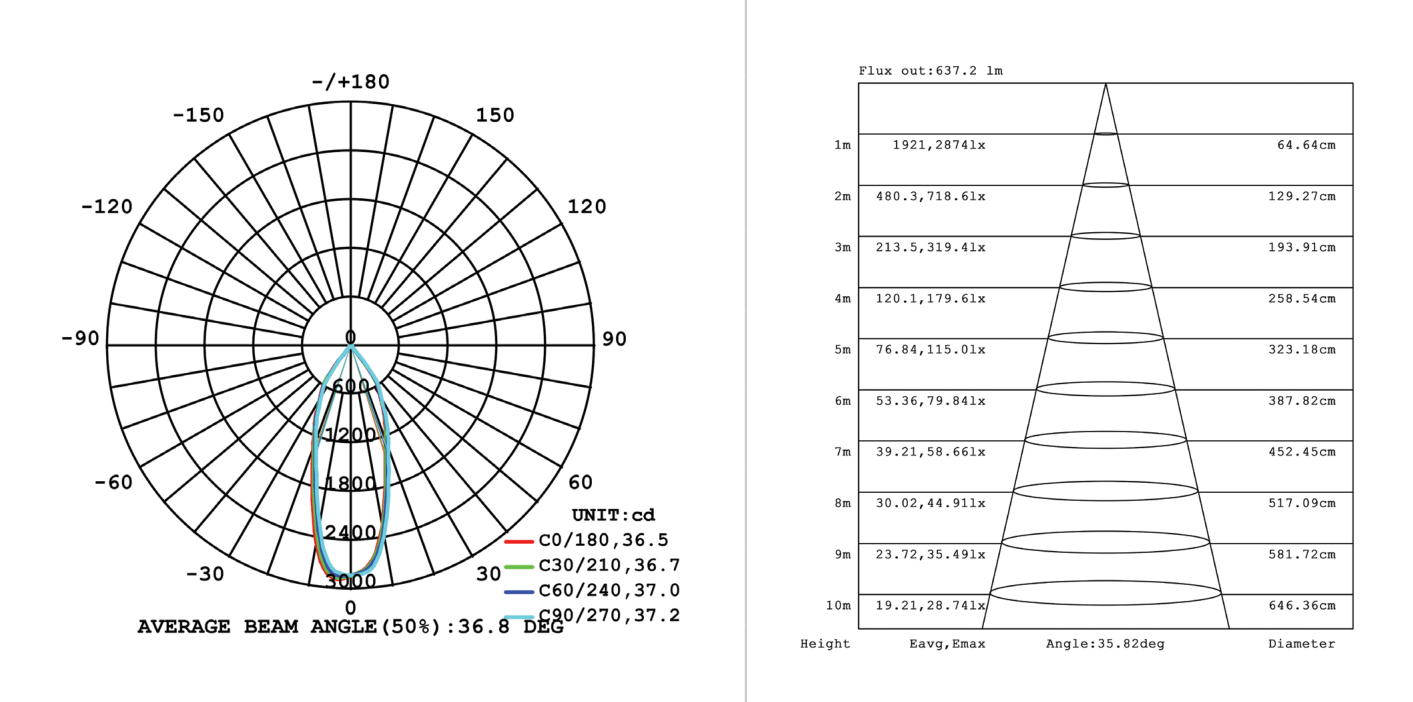Click the "193.91cm" diameter value
The width and height of the screenshot is (1413, 702).
[1302, 247]
